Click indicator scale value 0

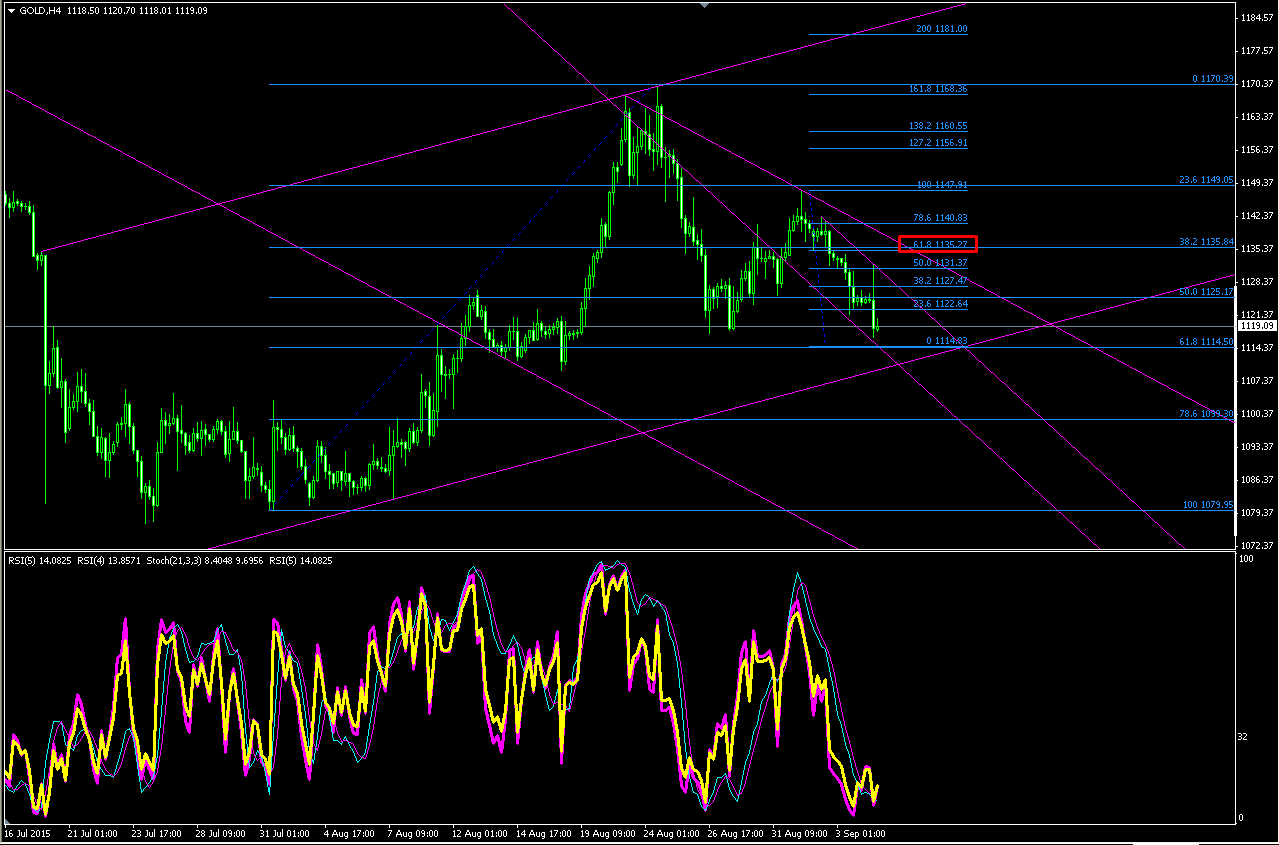pos(1241,818)
